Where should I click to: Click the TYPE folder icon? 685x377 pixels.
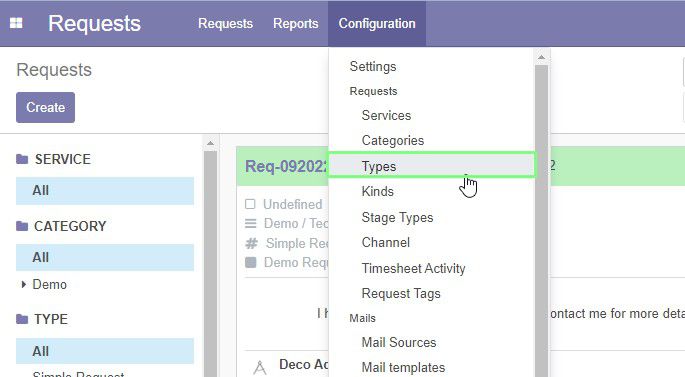(22, 319)
